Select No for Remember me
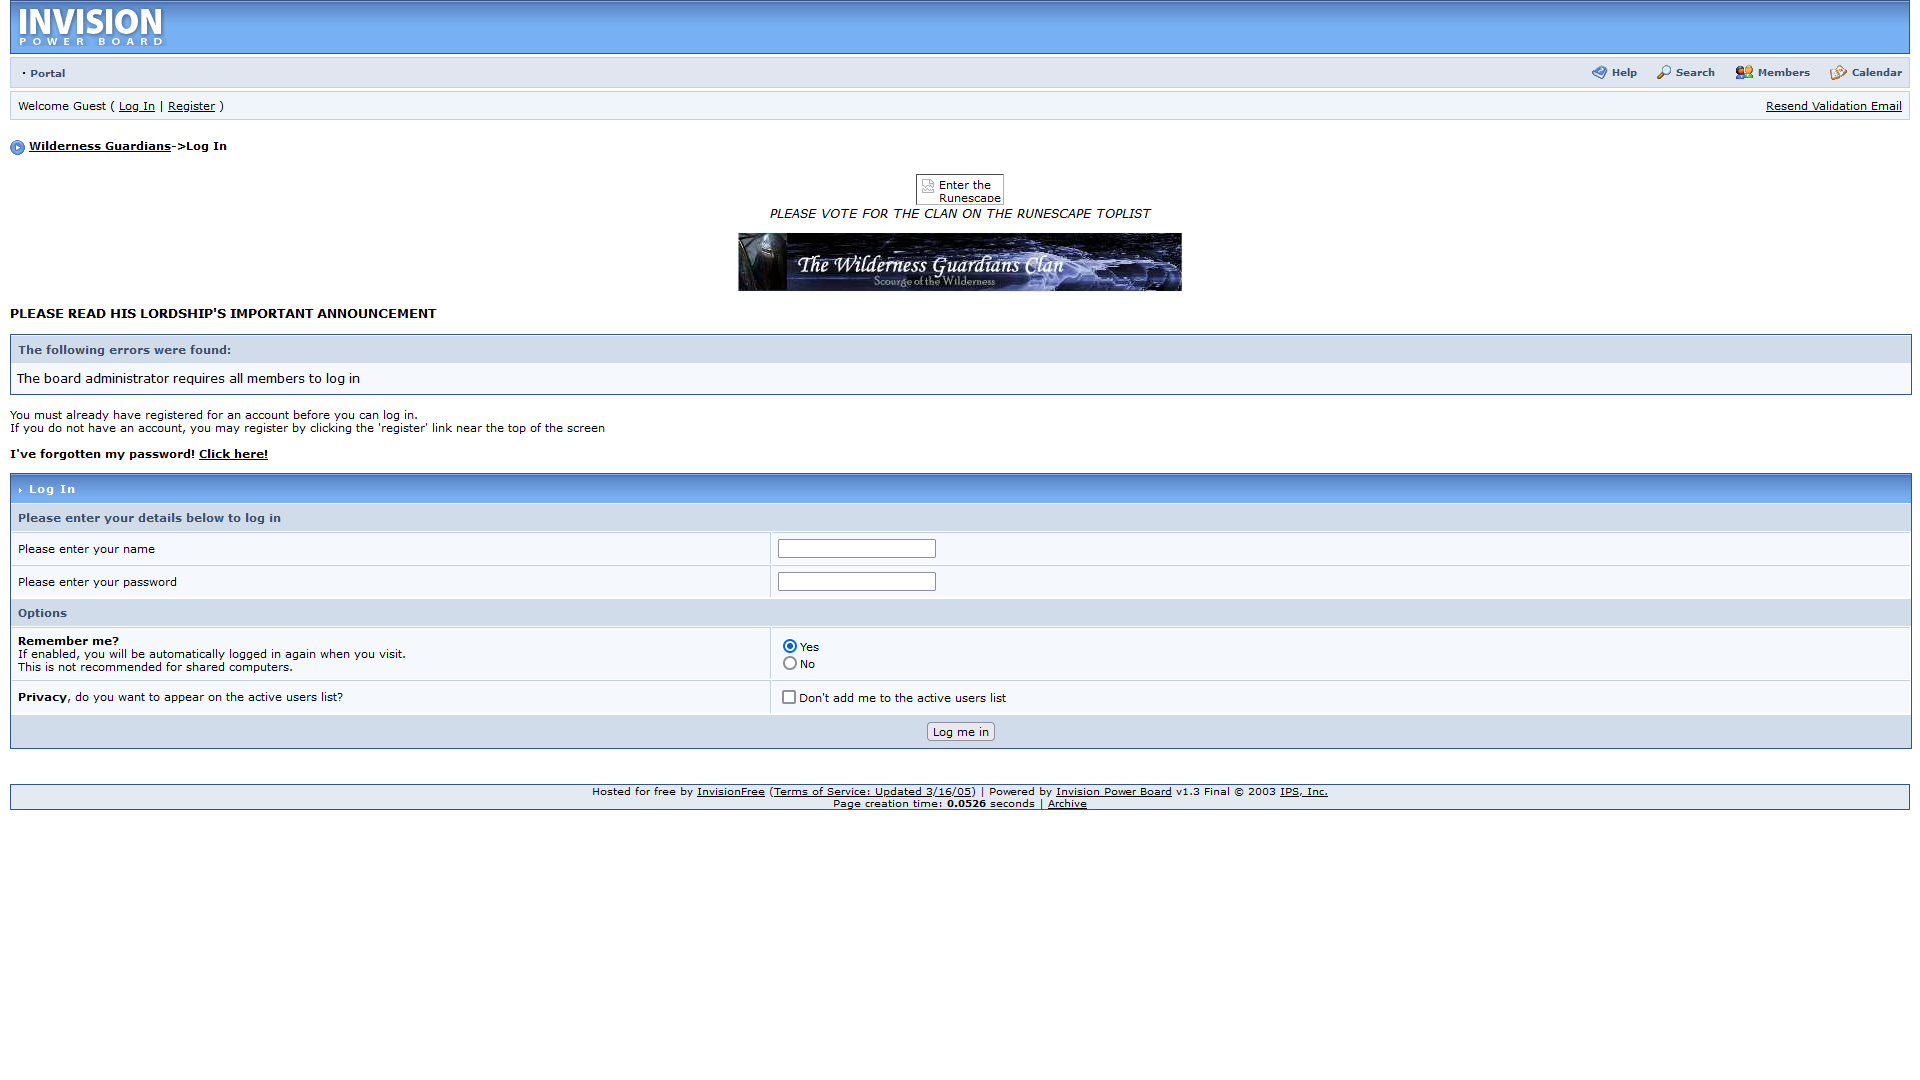Image resolution: width=1920 pixels, height=1080 pixels. coord(790,663)
